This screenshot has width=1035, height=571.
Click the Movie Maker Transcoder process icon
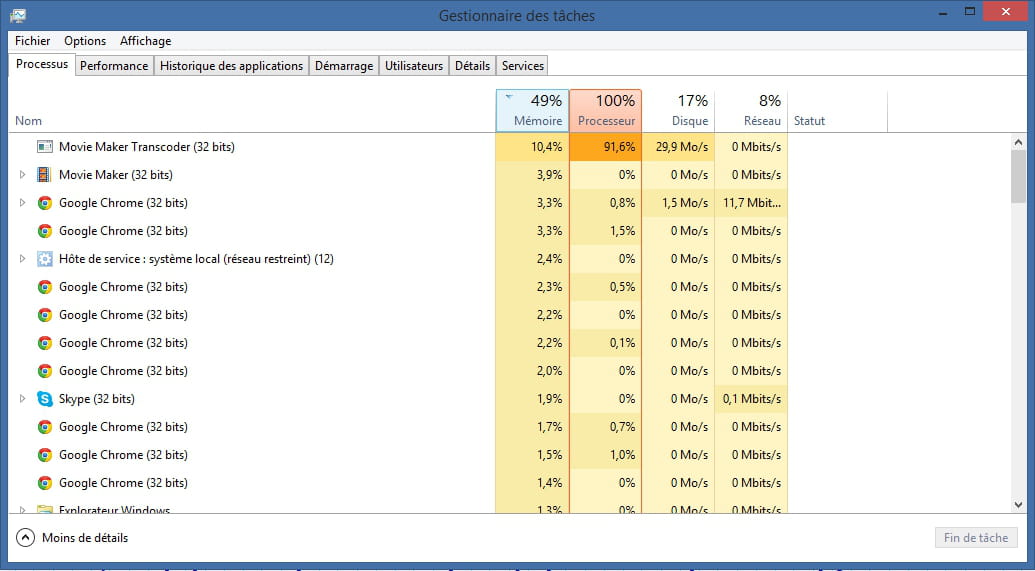coord(44,147)
